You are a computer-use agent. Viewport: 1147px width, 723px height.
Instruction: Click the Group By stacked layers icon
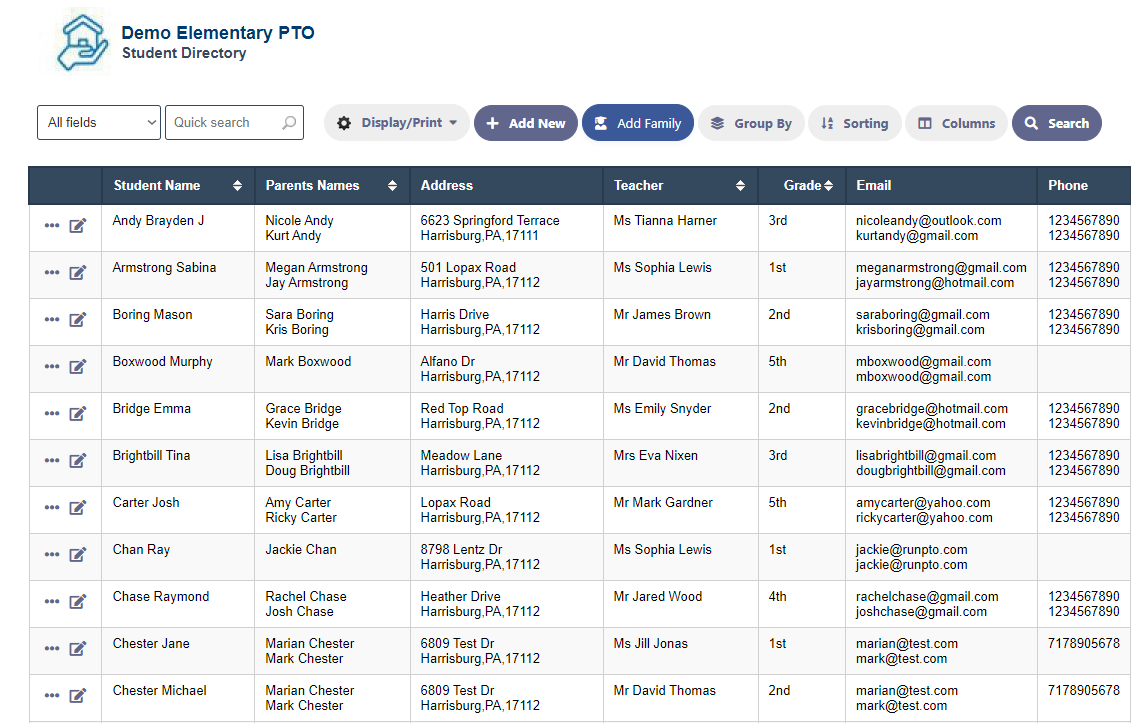click(x=718, y=122)
